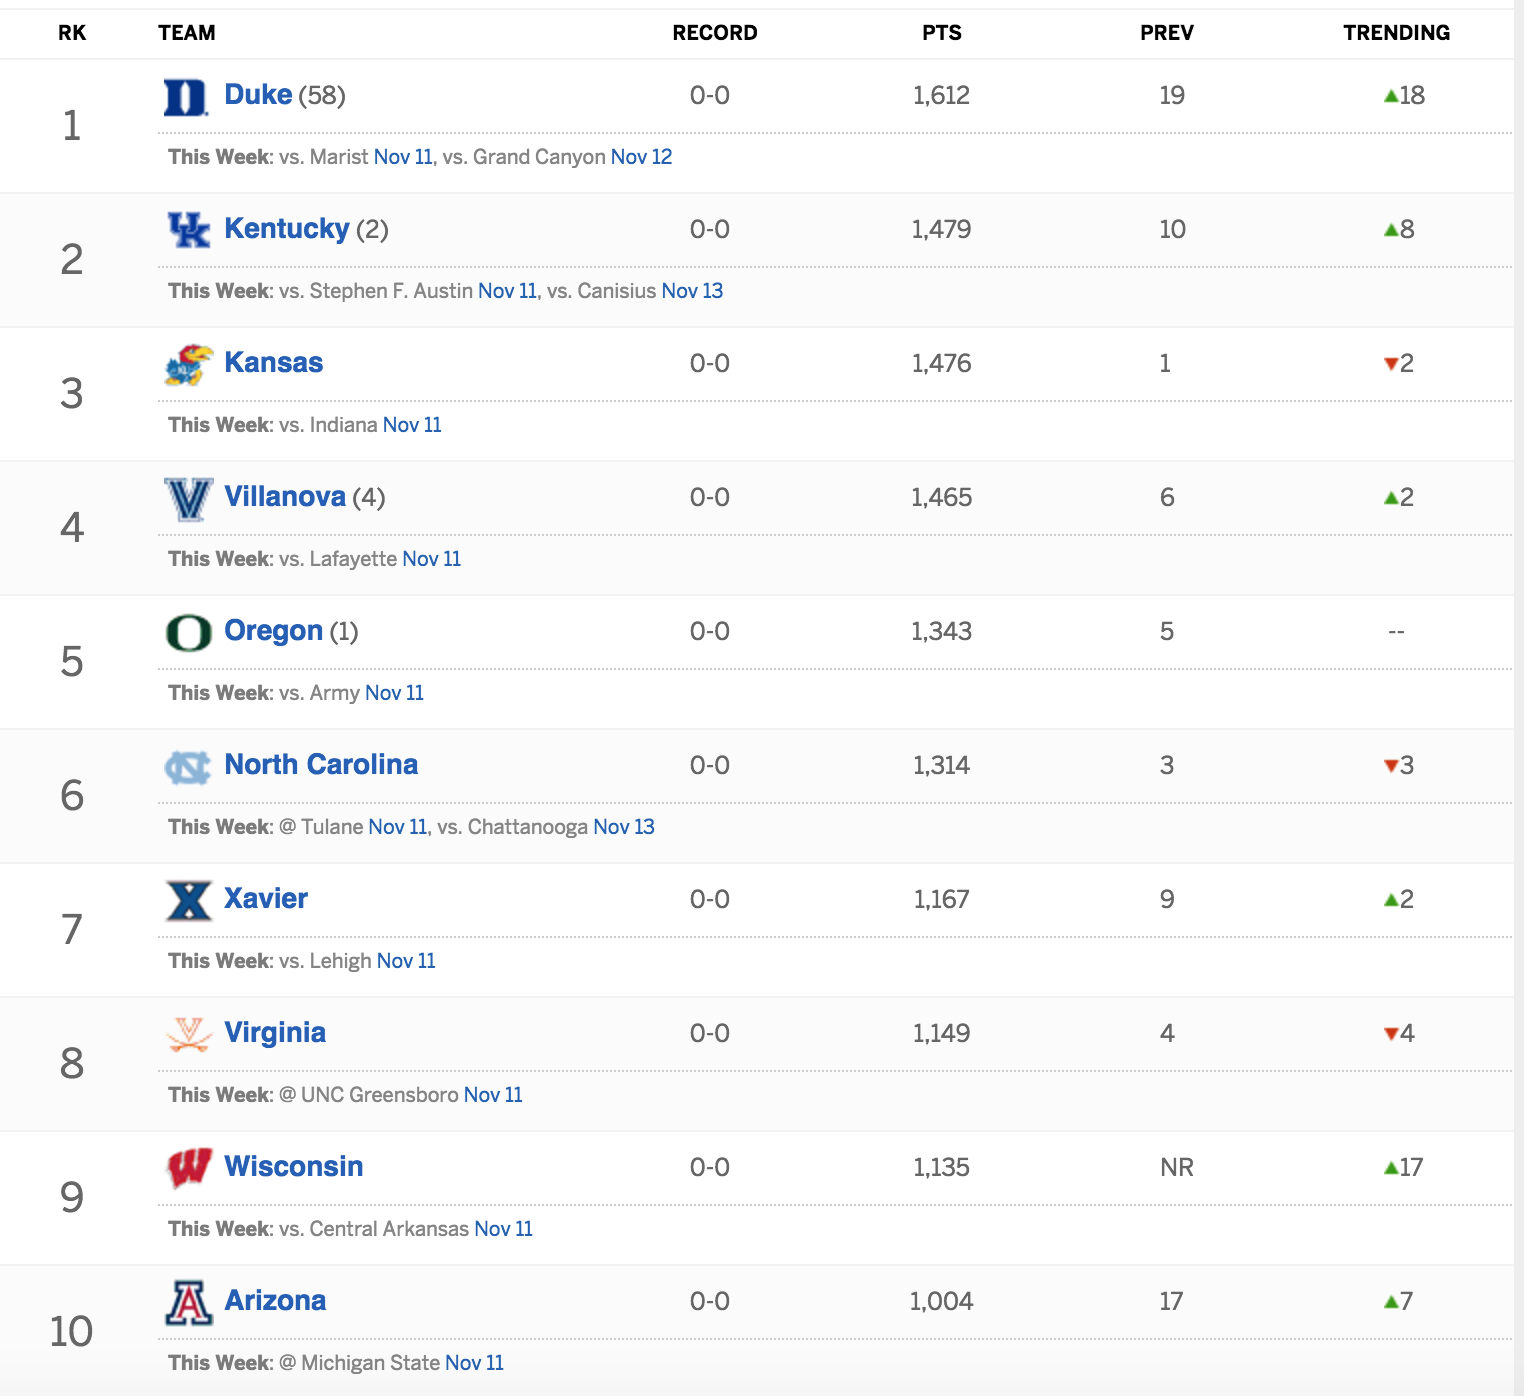The width and height of the screenshot is (1524, 1396).
Task: Click the Virginia Cavaliers sabres logo
Action: [189, 1035]
